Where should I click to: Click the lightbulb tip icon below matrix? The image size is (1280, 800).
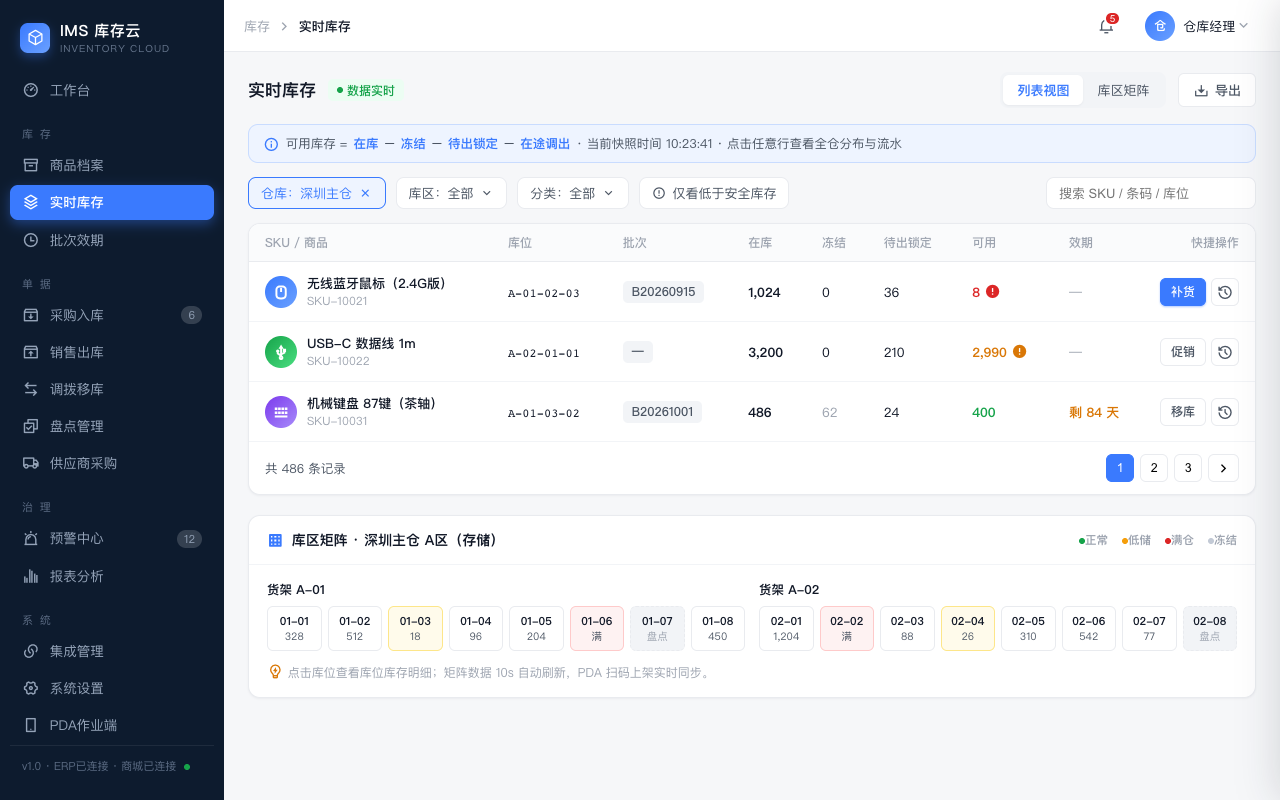(275, 672)
